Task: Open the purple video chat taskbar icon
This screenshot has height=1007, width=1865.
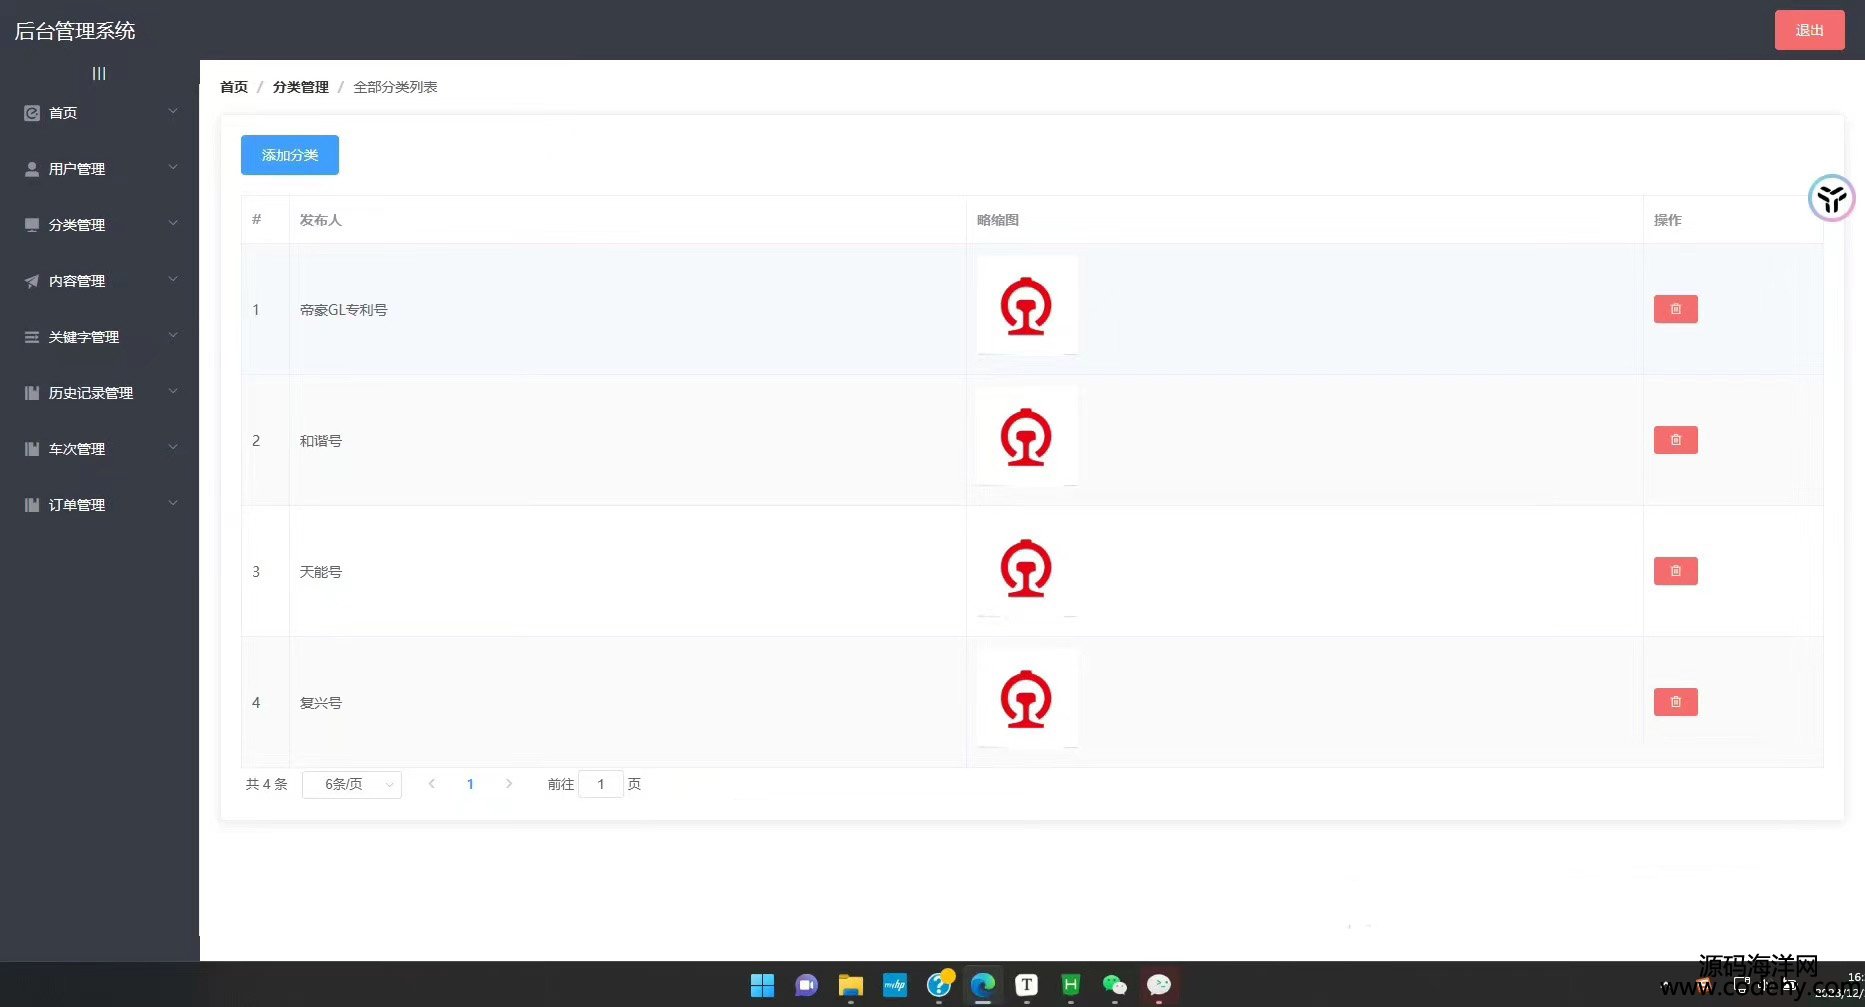Action: pos(806,985)
